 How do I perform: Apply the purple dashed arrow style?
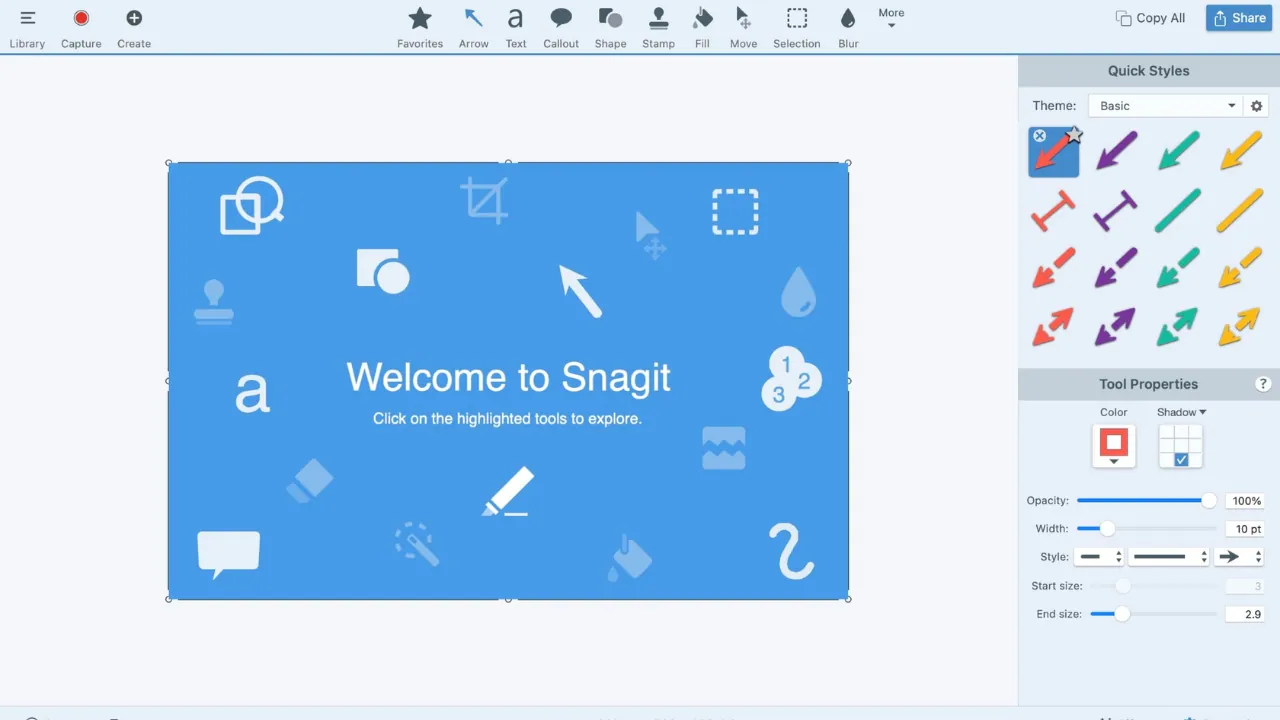point(1116,268)
